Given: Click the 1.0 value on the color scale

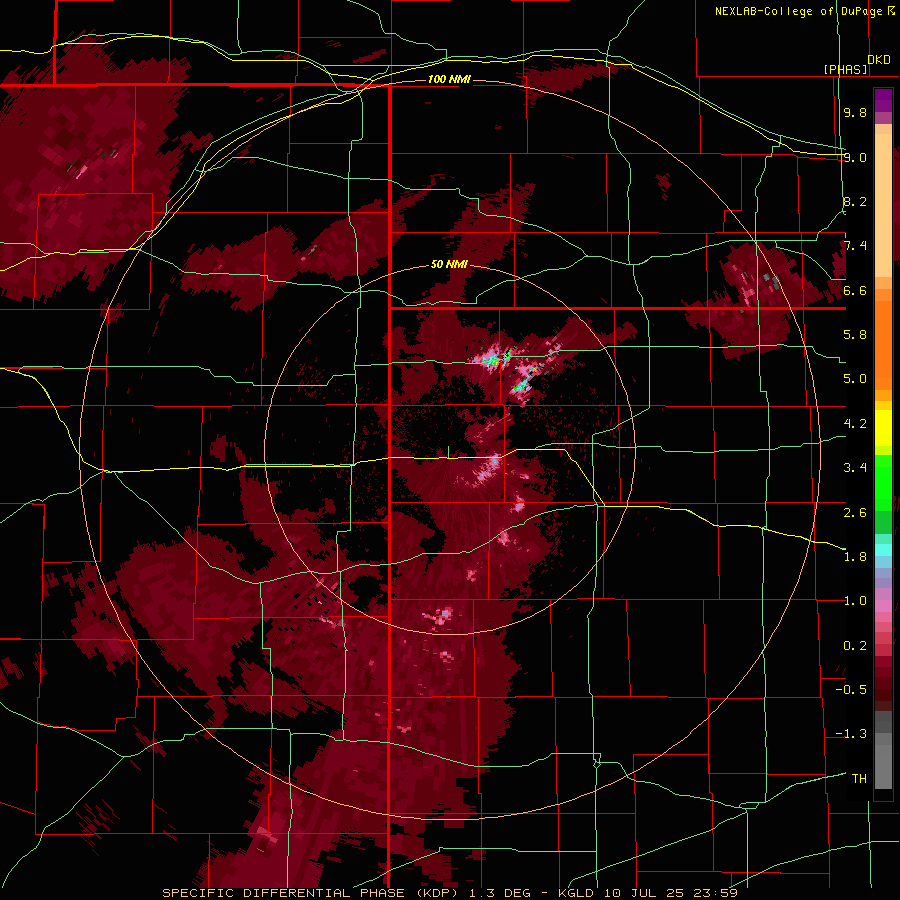Looking at the screenshot, I should coord(855,600).
